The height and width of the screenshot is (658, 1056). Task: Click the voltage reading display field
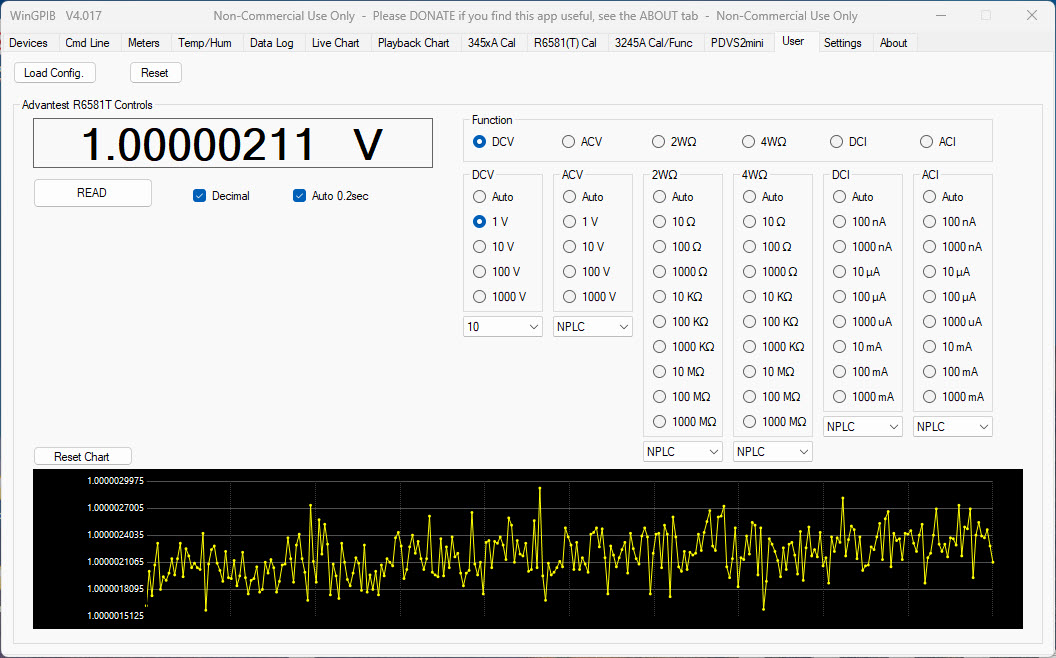tap(233, 144)
